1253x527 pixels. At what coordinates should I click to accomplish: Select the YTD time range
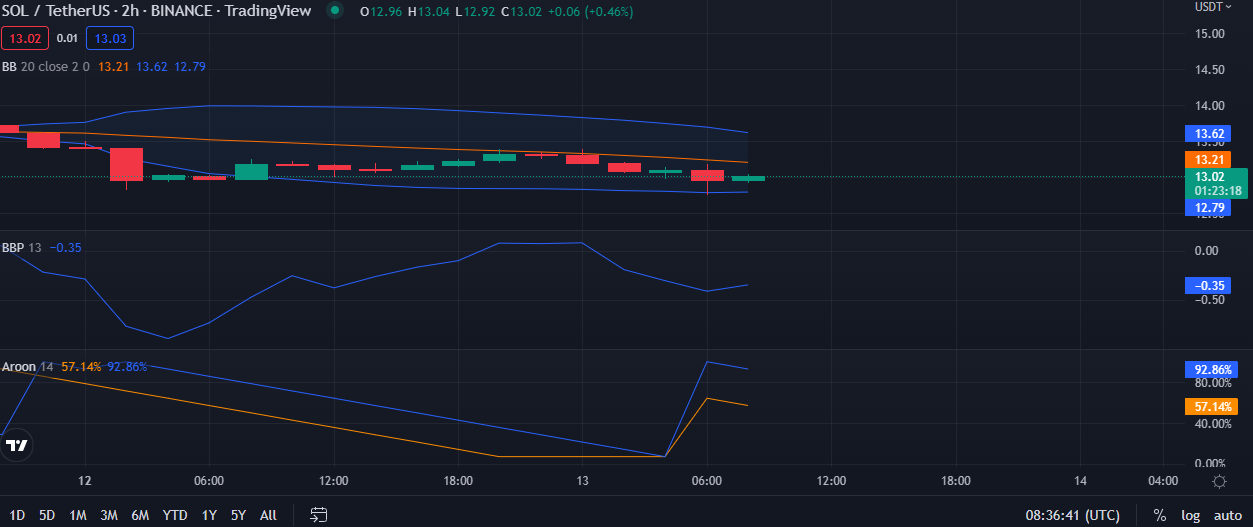tap(175, 515)
